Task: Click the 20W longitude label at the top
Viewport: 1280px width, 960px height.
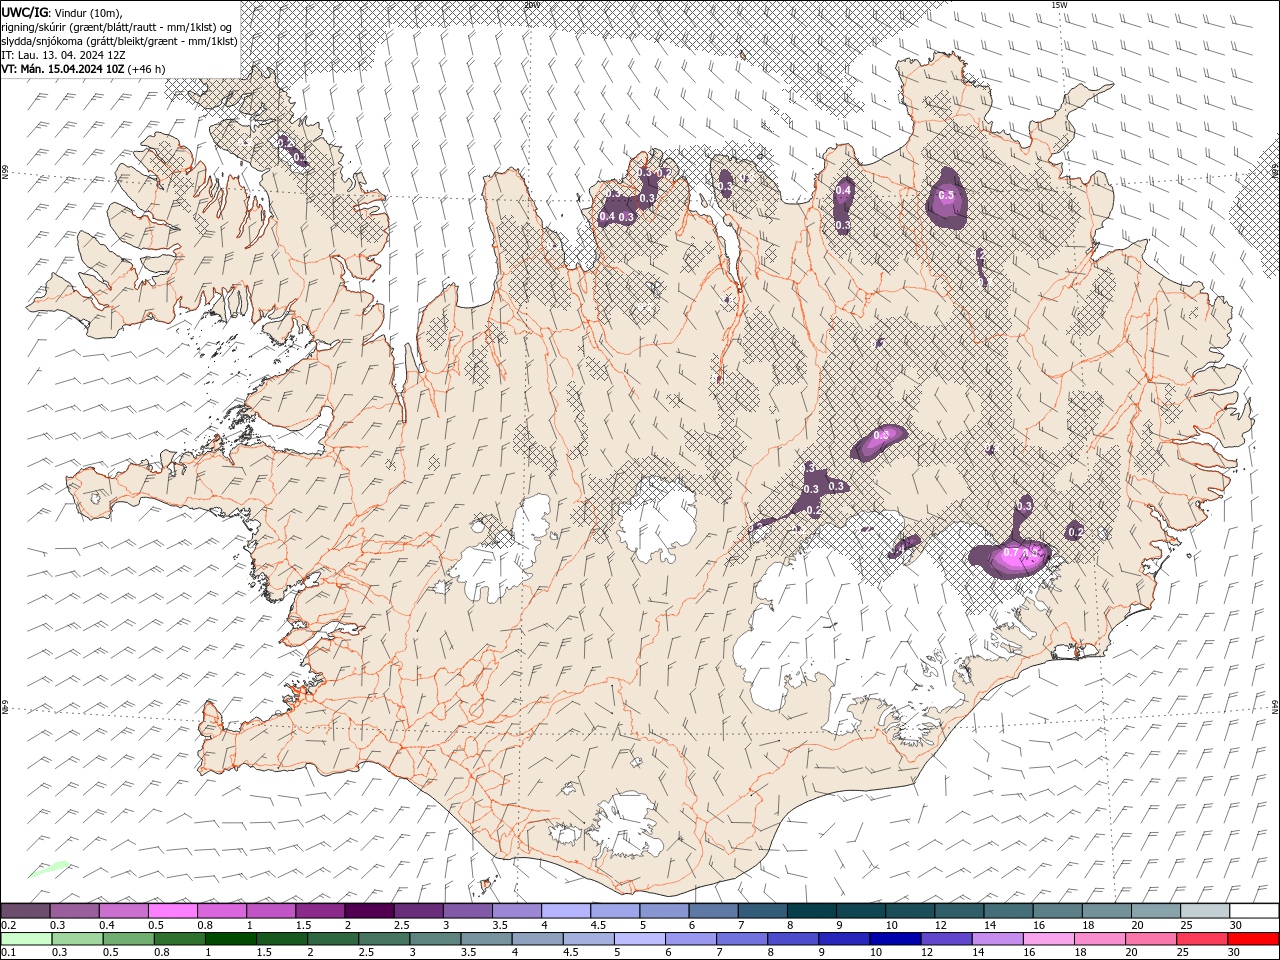Action: pyautogui.click(x=532, y=5)
